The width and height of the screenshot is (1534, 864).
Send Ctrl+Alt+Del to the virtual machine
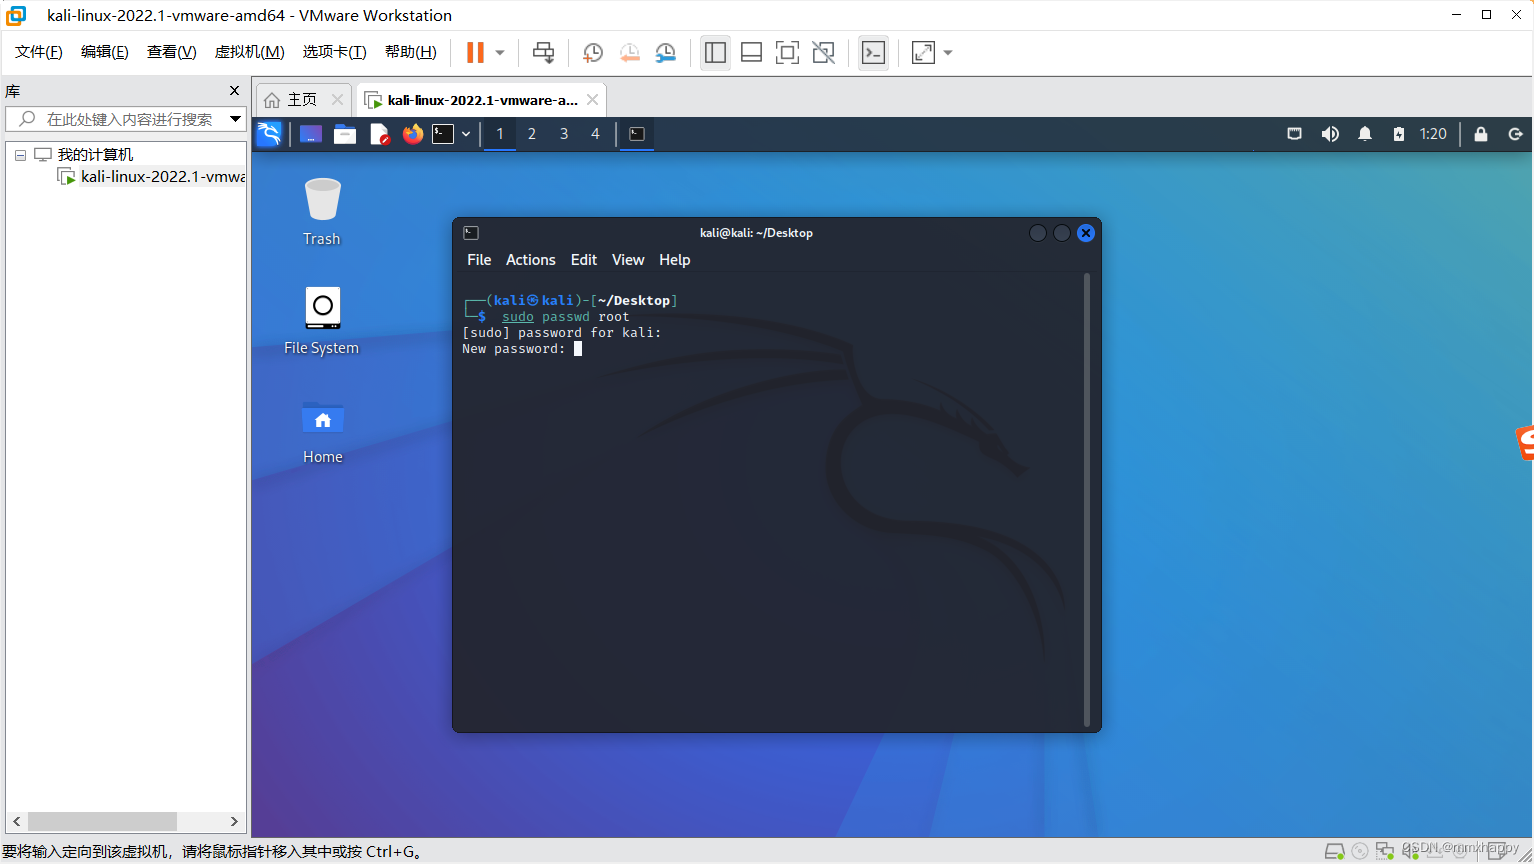click(543, 53)
